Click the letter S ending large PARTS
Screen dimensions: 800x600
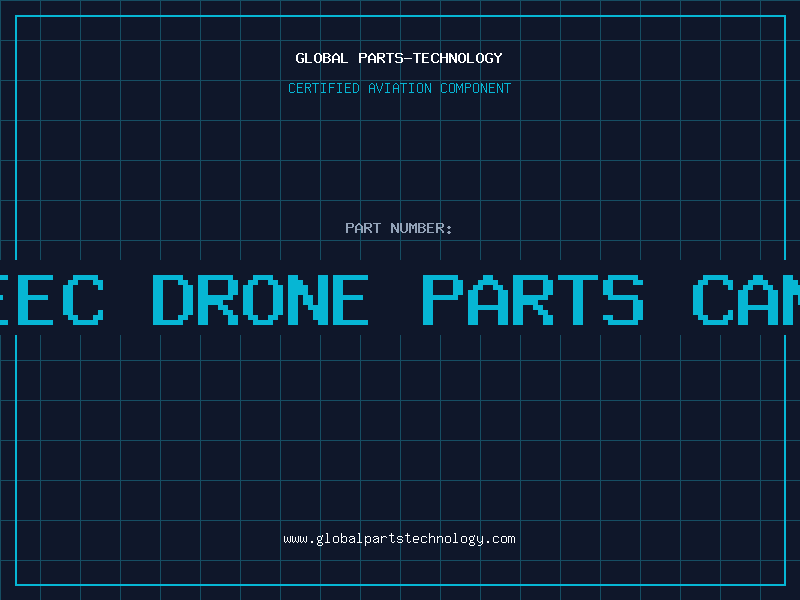coord(623,299)
